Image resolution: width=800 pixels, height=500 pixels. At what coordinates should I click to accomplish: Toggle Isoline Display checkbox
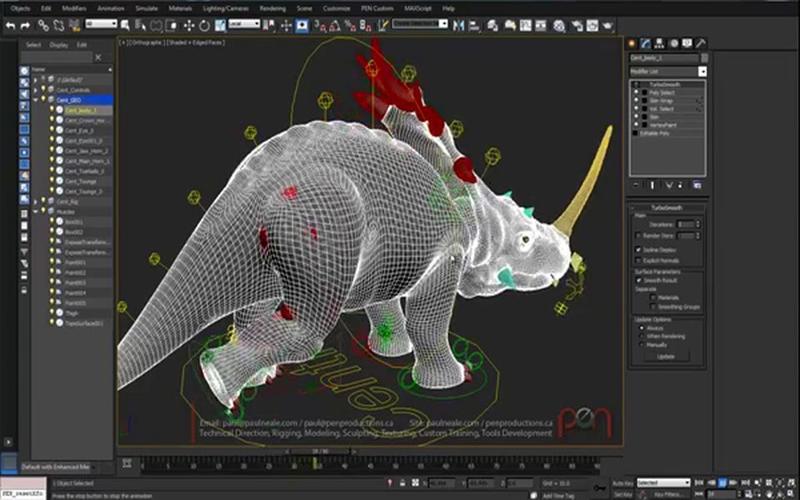pyautogui.click(x=638, y=249)
